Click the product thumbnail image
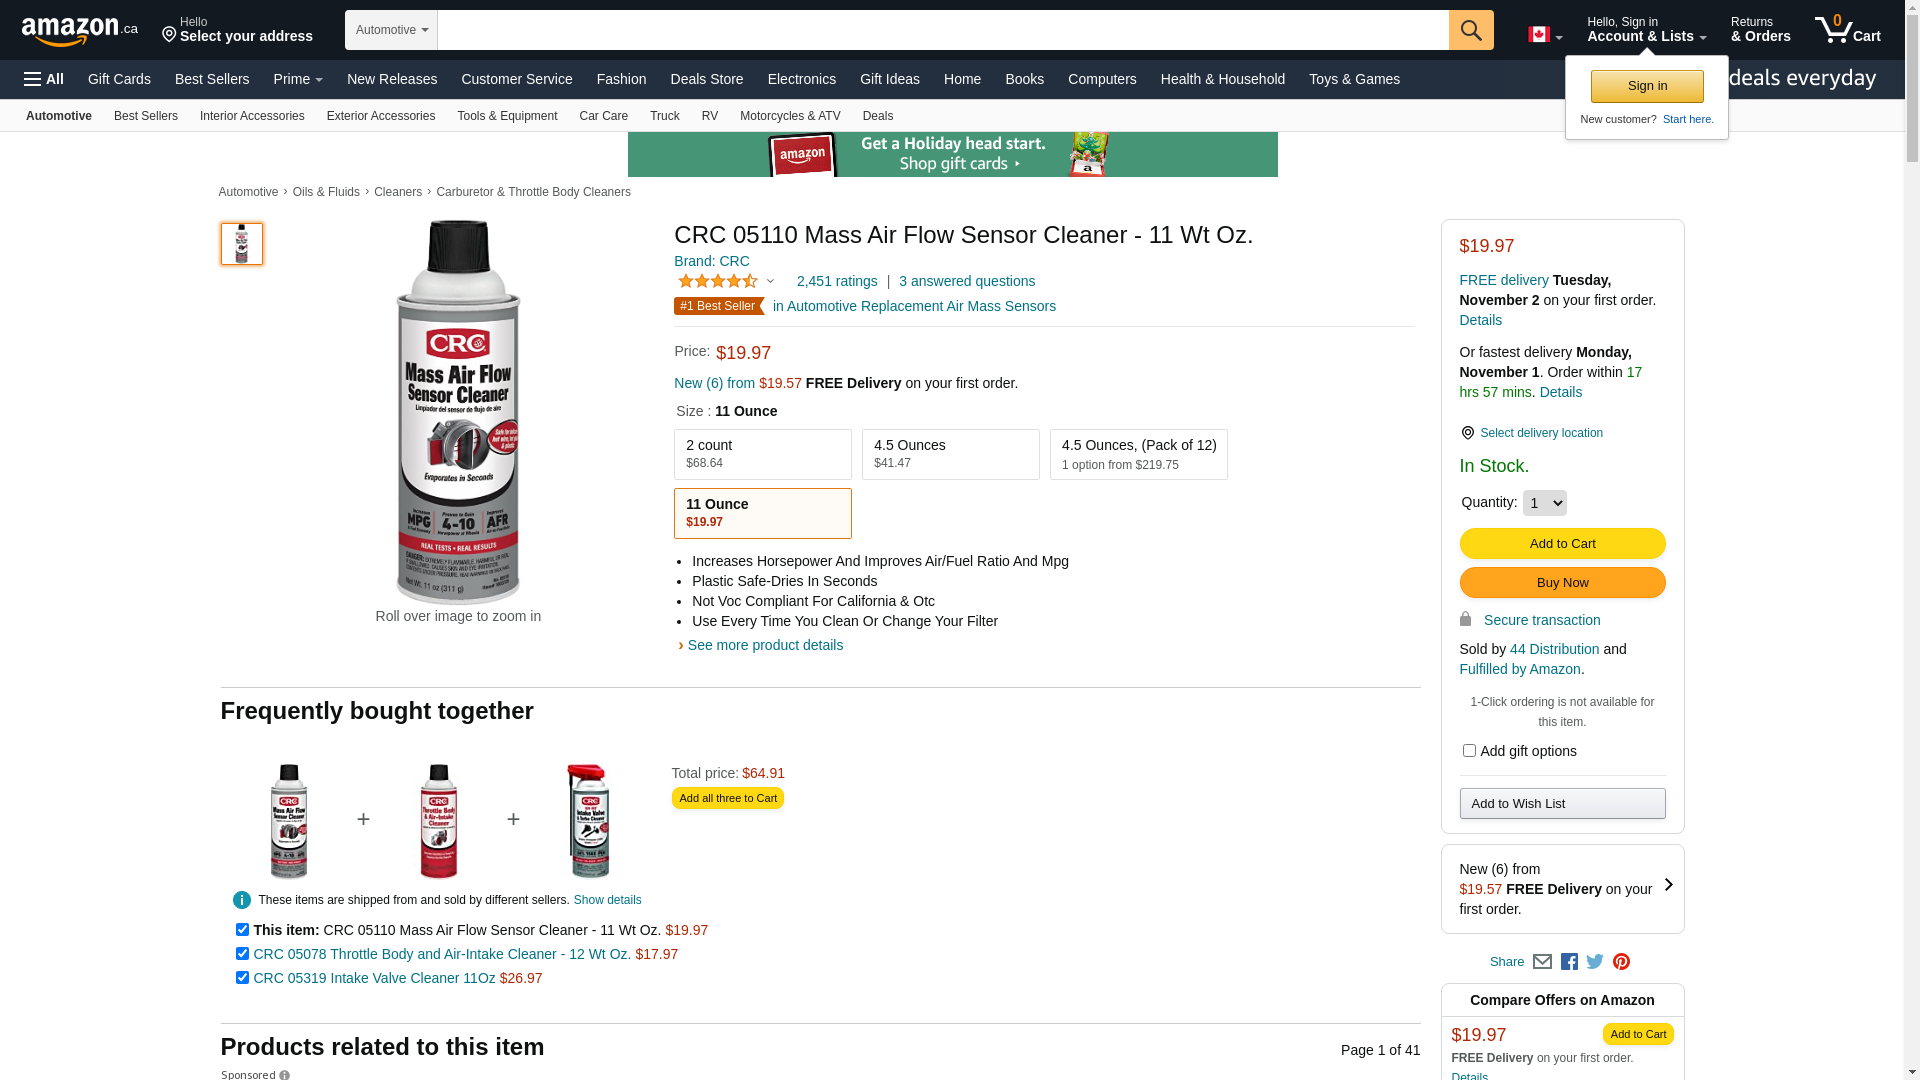 (x=242, y=244)
